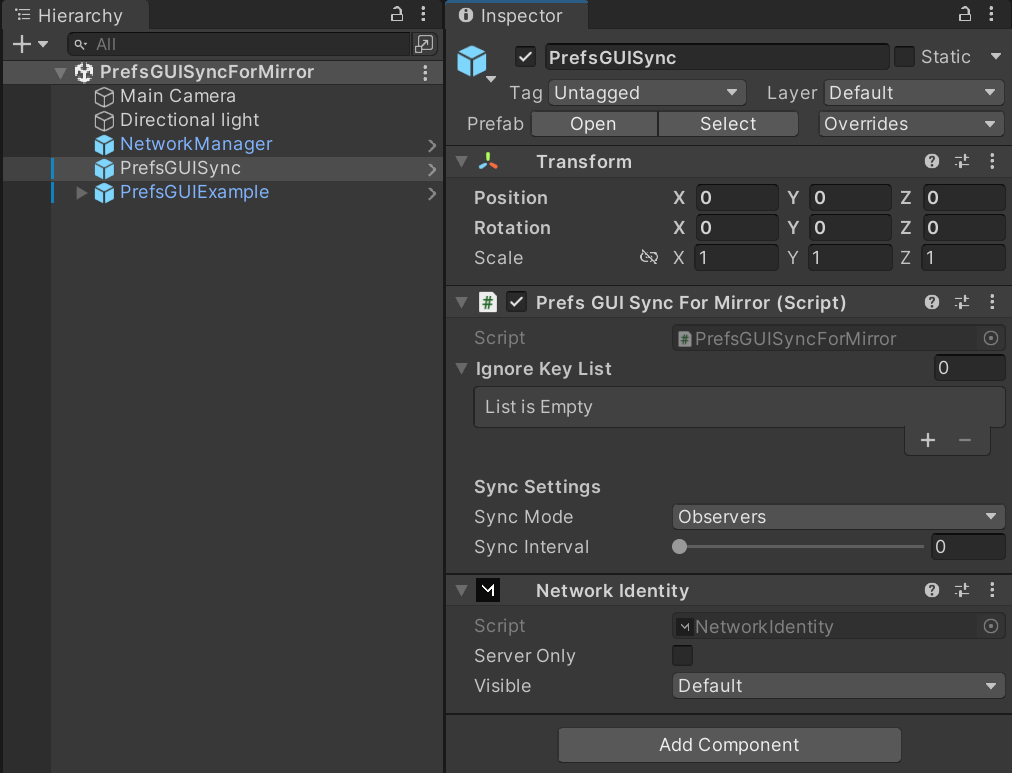This screenshot has height=773, width=1012.
Task: Open scene options for PrefsGUISyncForMirror
Action: (425, 72)
